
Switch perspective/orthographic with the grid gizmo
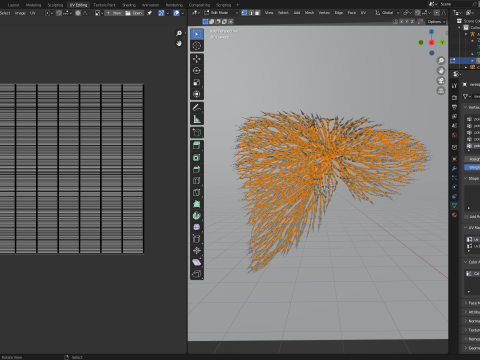[441, 91]
